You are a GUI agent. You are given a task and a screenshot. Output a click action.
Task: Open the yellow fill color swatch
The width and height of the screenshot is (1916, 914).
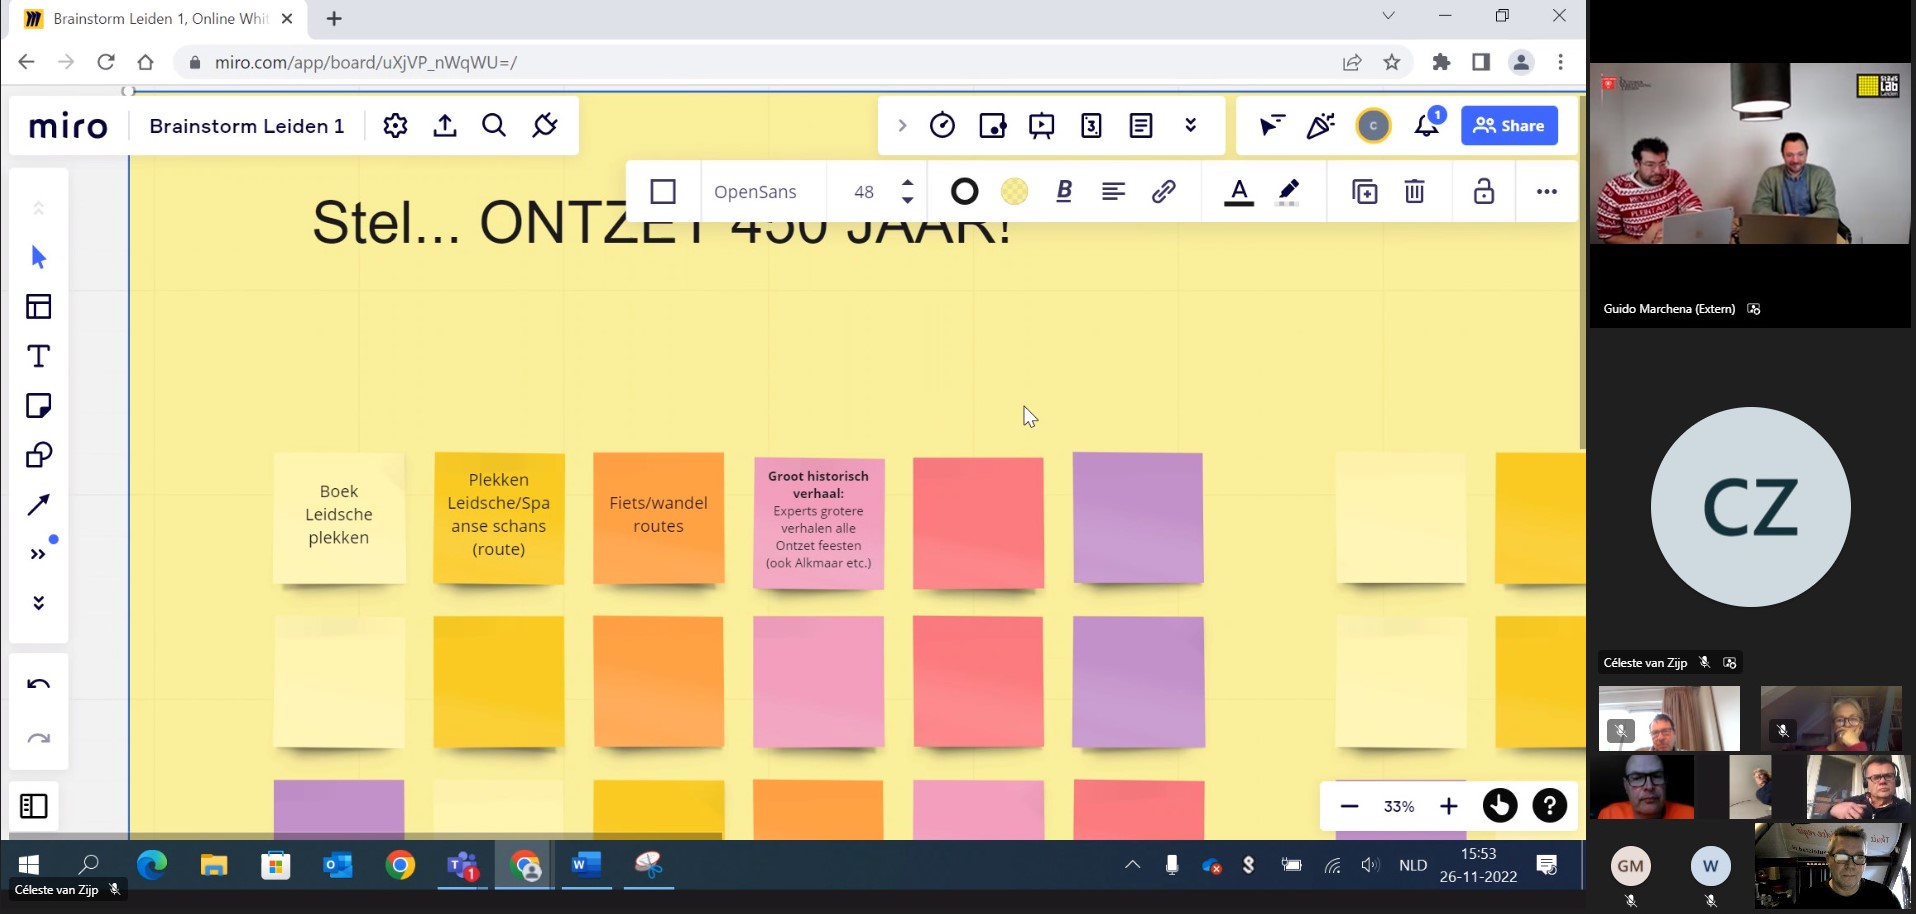pyautogui.click(x=1014, y=191)
